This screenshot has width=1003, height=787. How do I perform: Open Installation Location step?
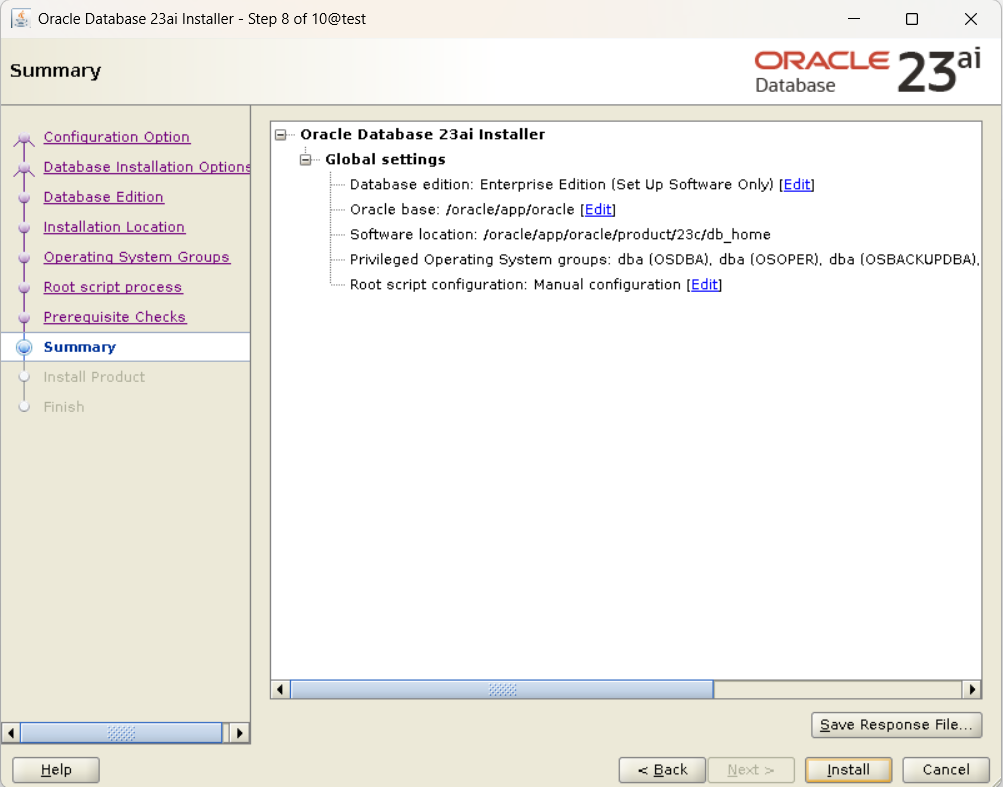tap(114, 227)
